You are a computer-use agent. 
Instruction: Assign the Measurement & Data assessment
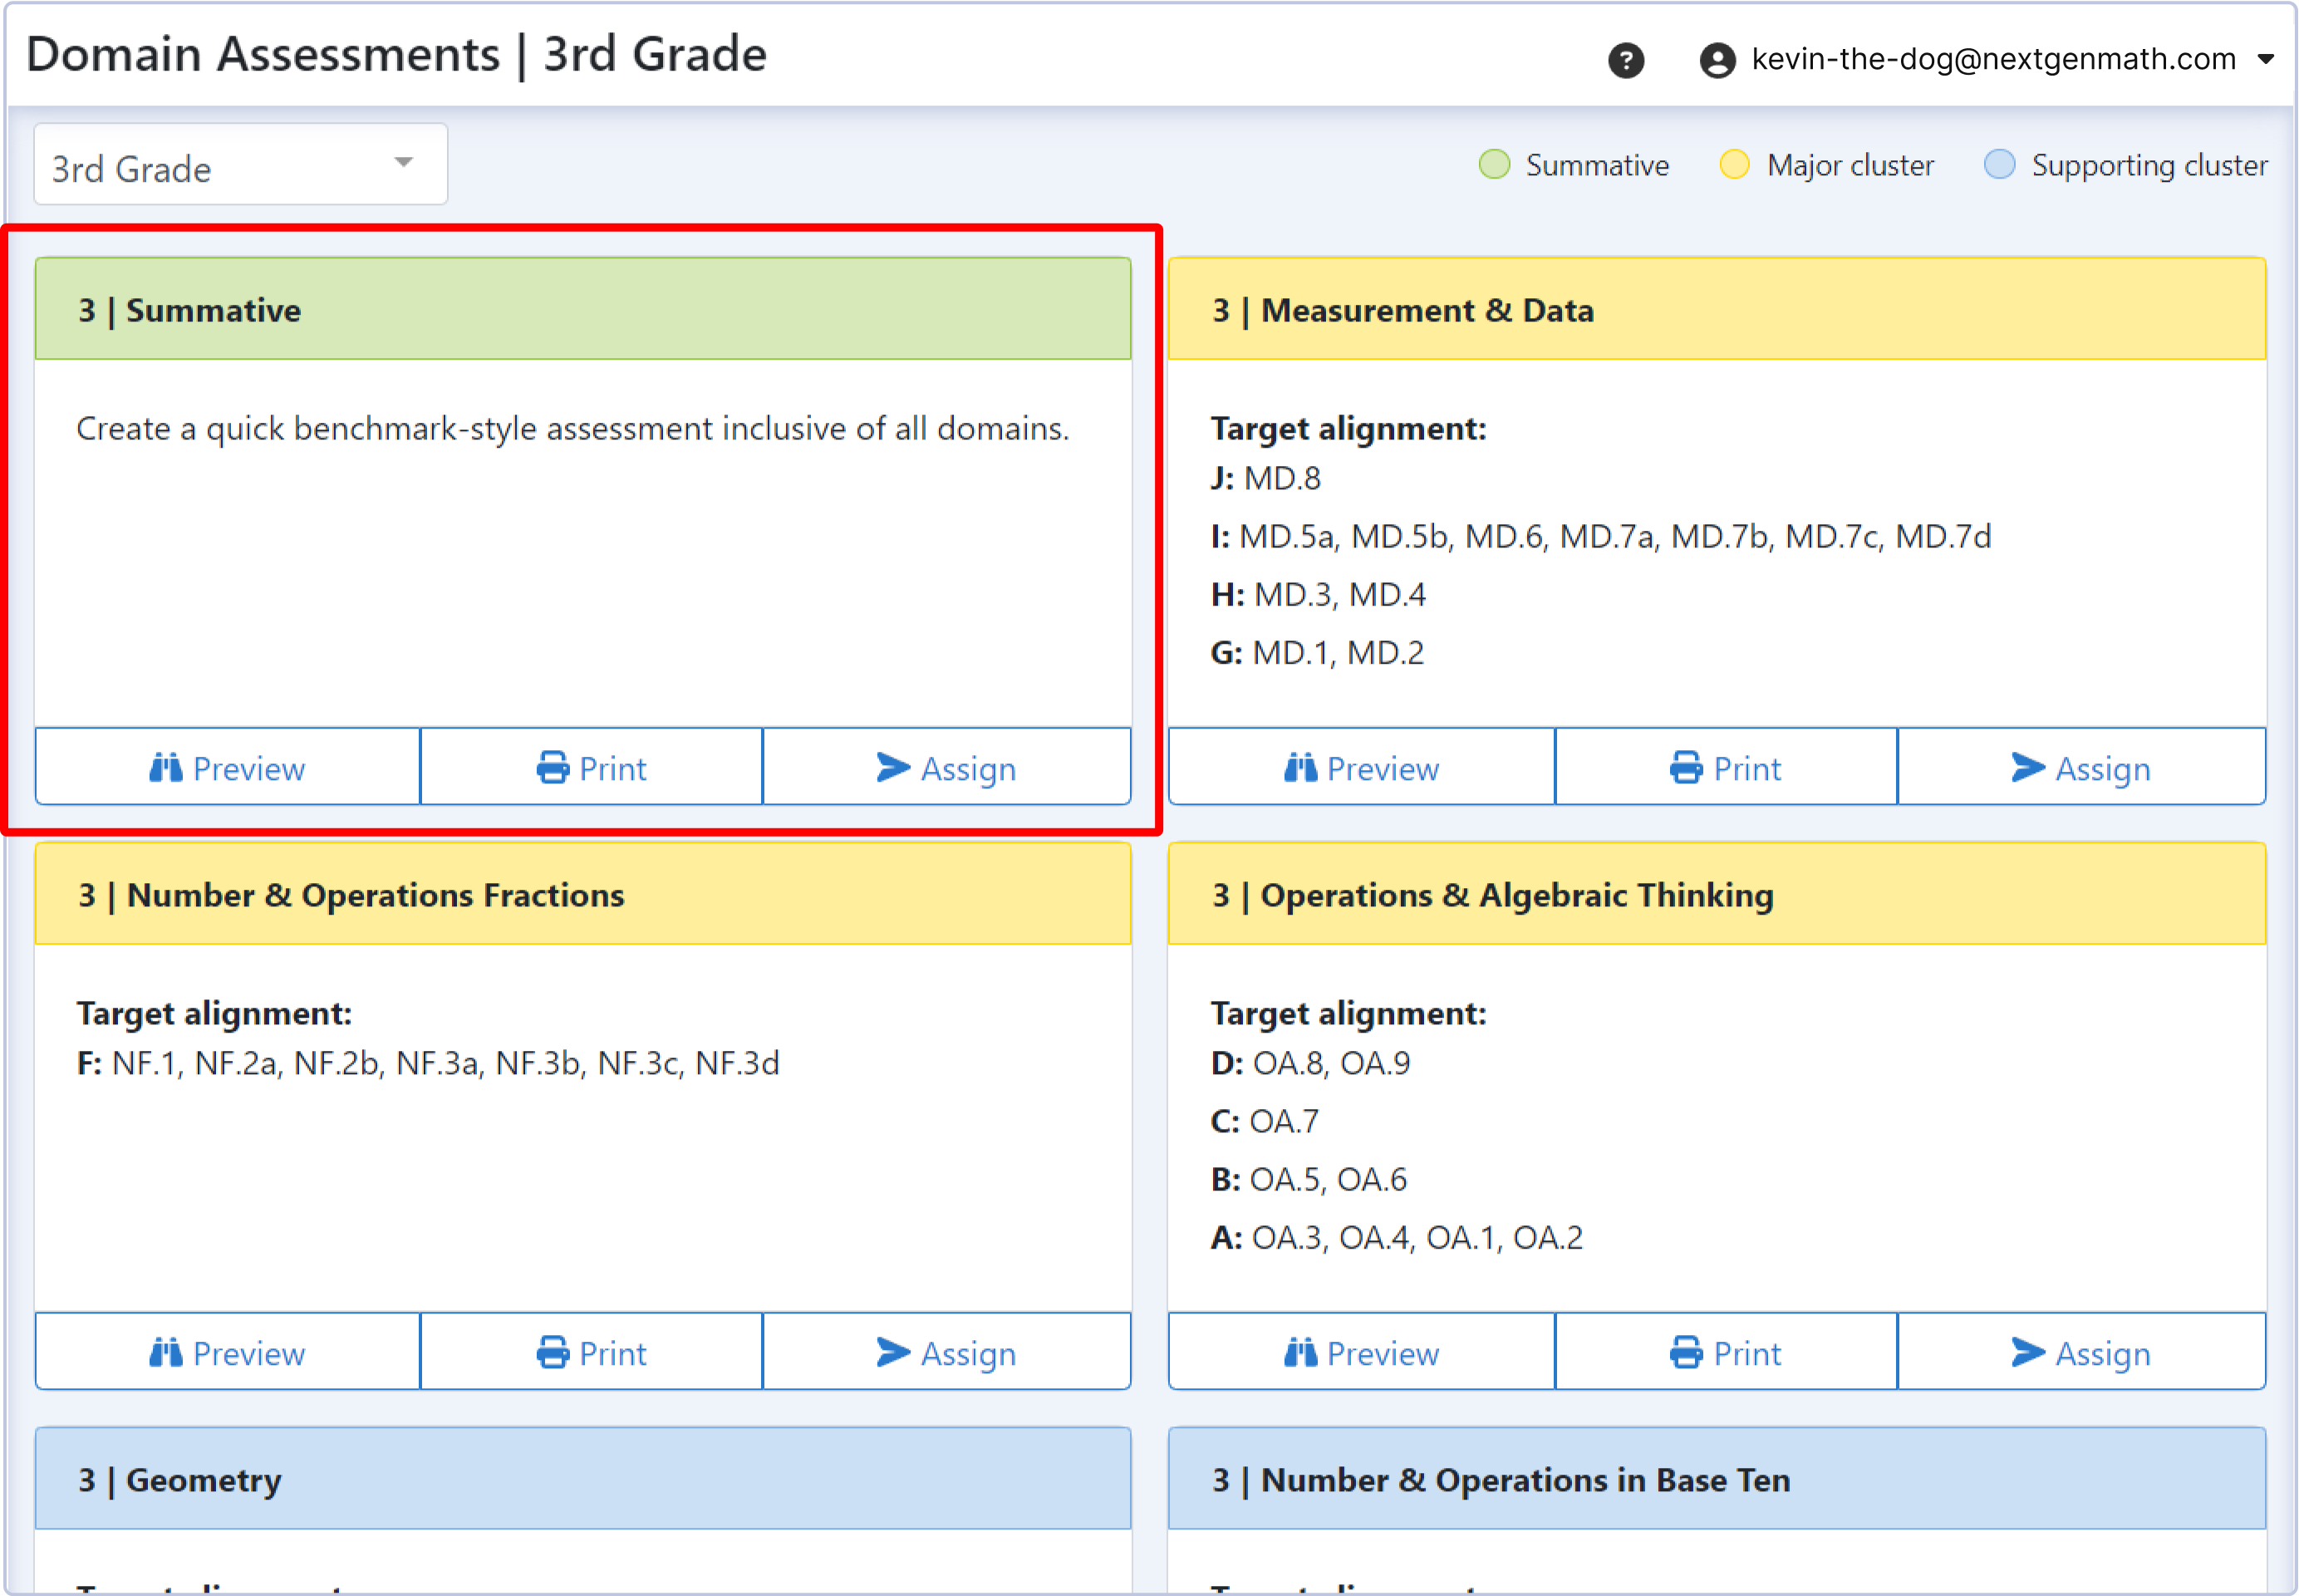pos(2081,767)
